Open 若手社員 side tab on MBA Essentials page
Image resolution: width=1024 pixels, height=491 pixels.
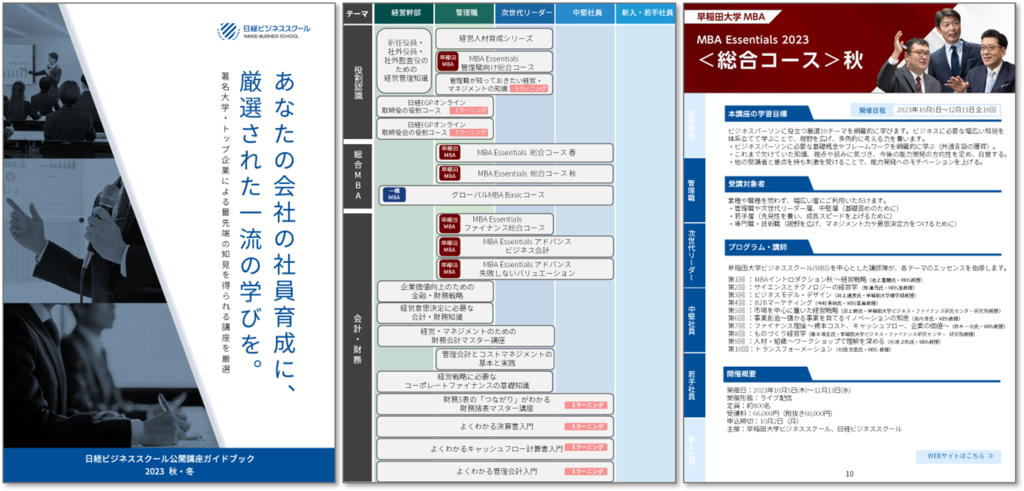coord(694,385)
